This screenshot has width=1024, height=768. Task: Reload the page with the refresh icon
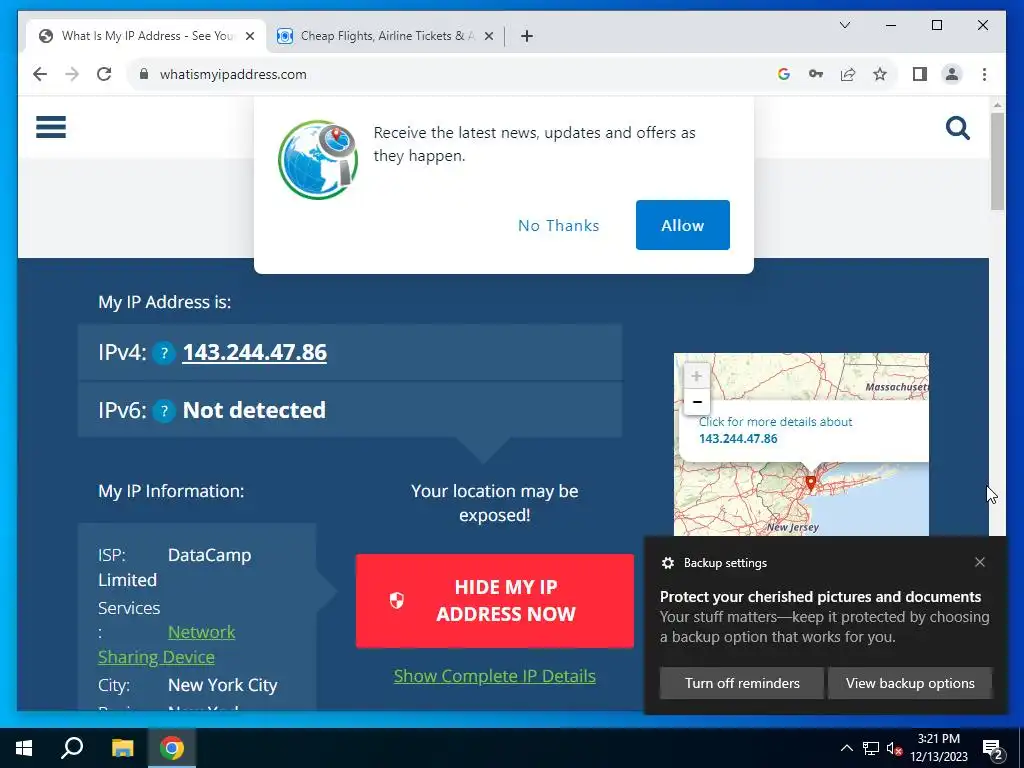click(x=104, y=74)
